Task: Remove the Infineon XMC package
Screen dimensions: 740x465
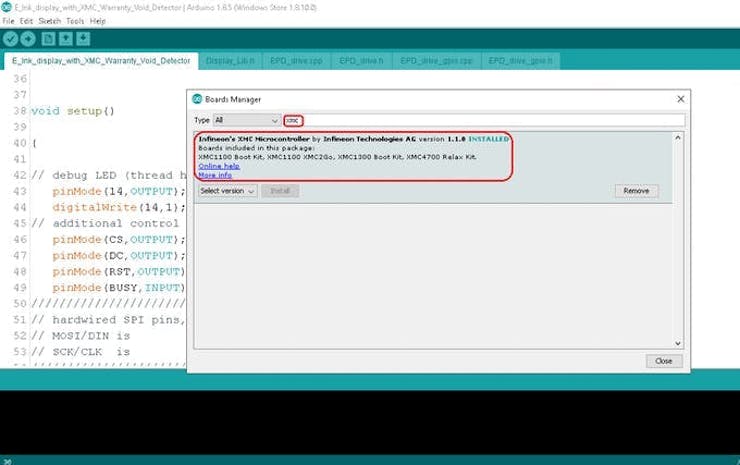Action: [x=636, y=191]
